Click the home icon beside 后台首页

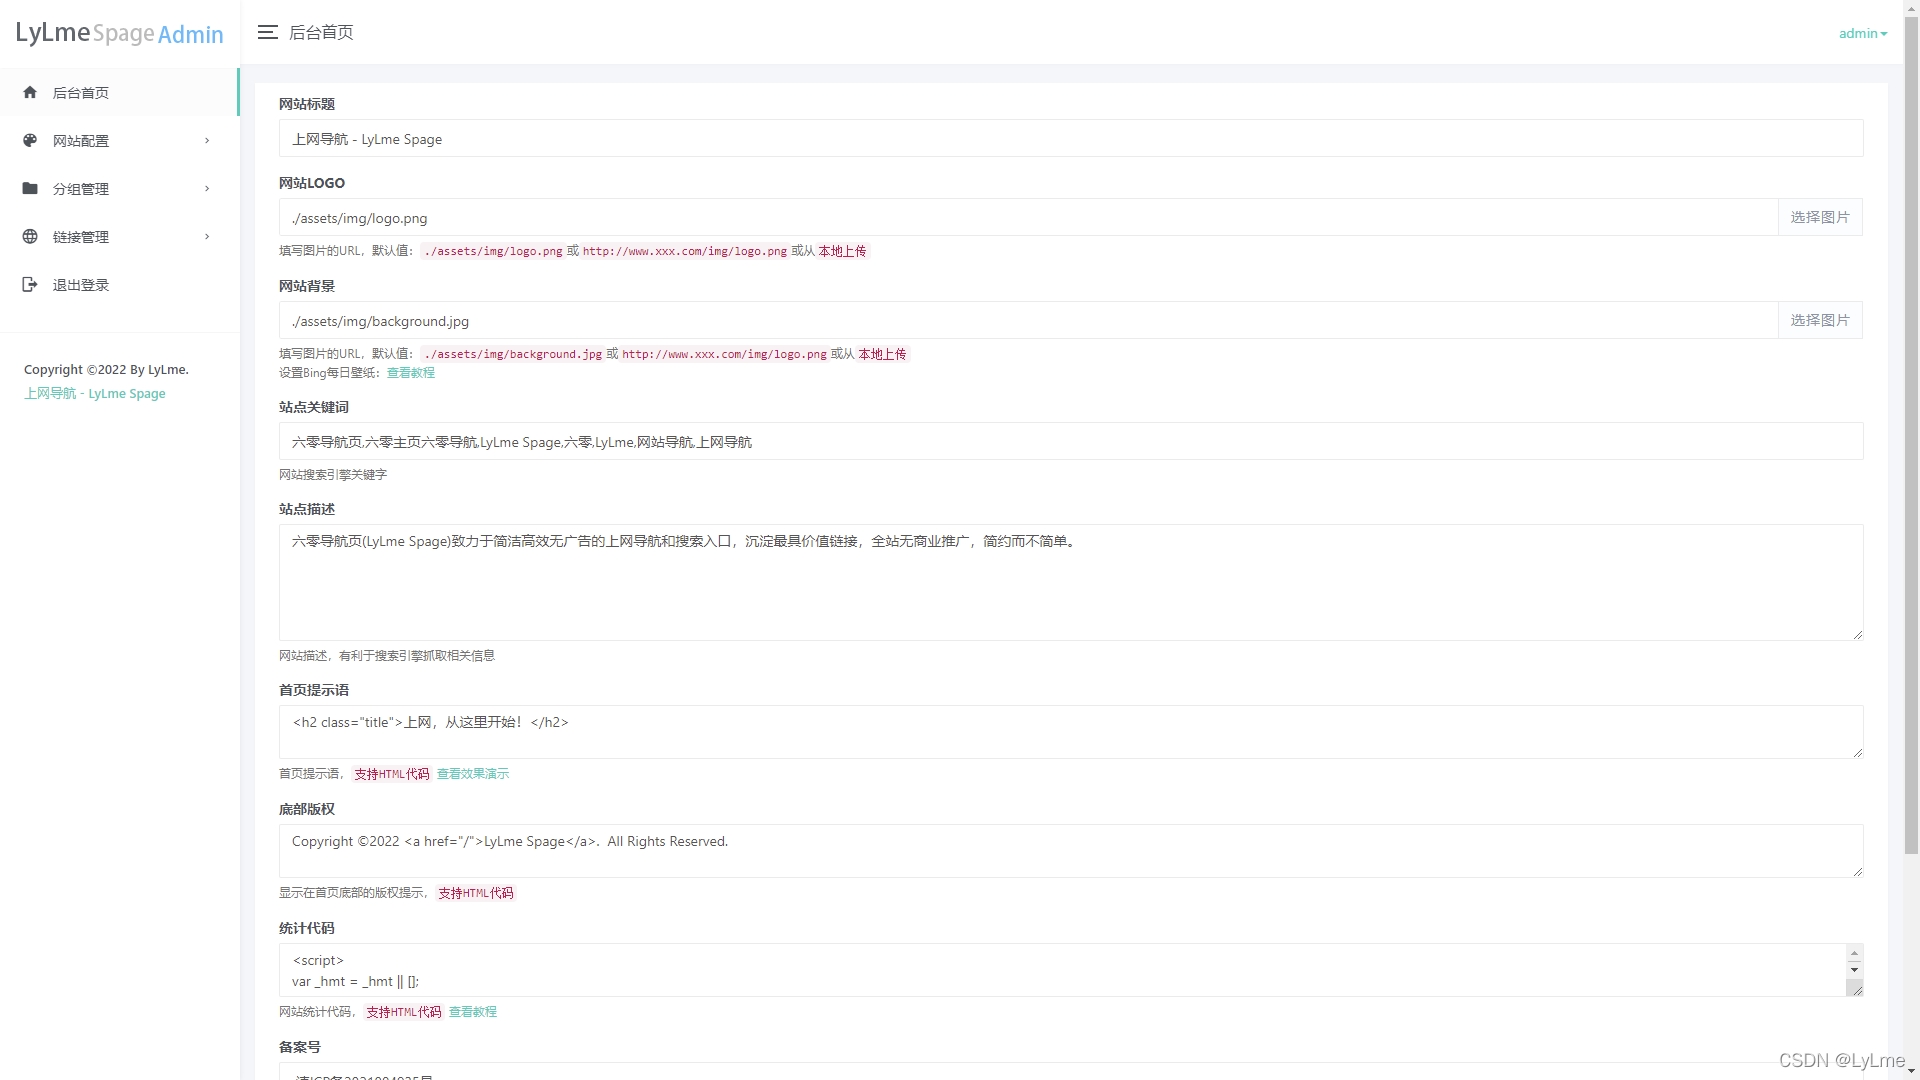pyautogui.click(x=30, y=92)
